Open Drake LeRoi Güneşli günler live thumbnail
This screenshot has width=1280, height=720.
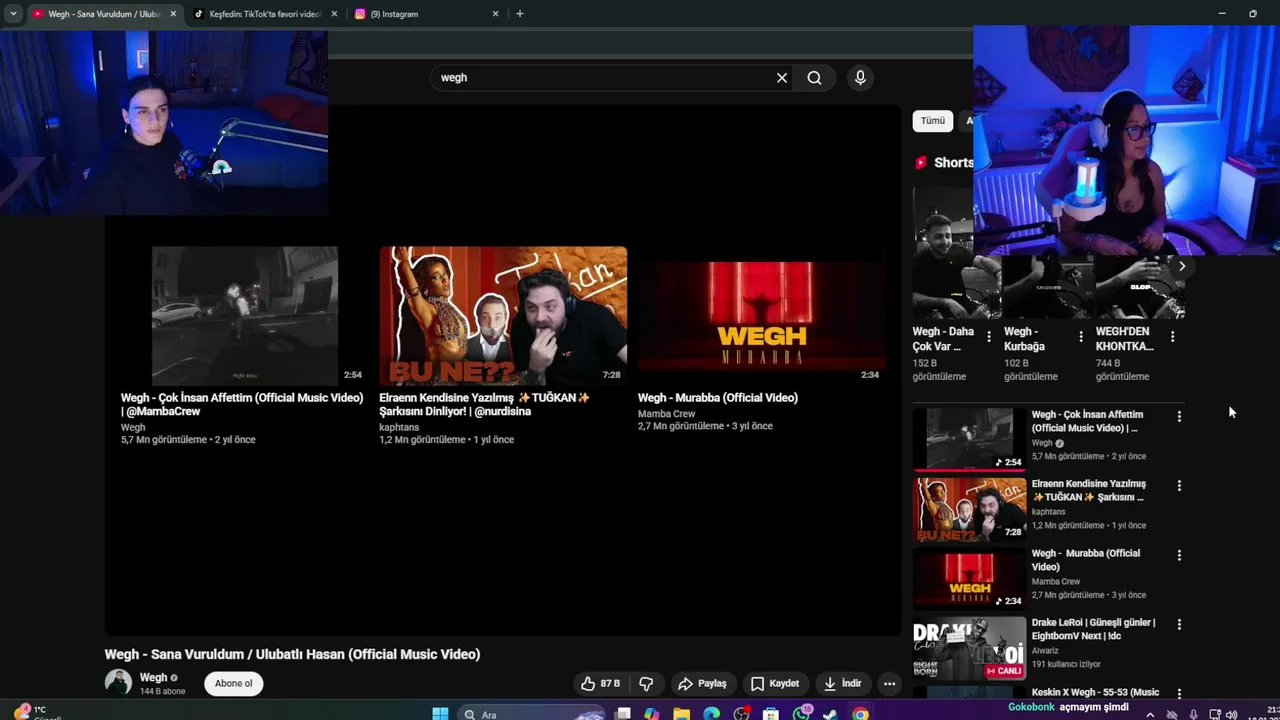(969, 648)
